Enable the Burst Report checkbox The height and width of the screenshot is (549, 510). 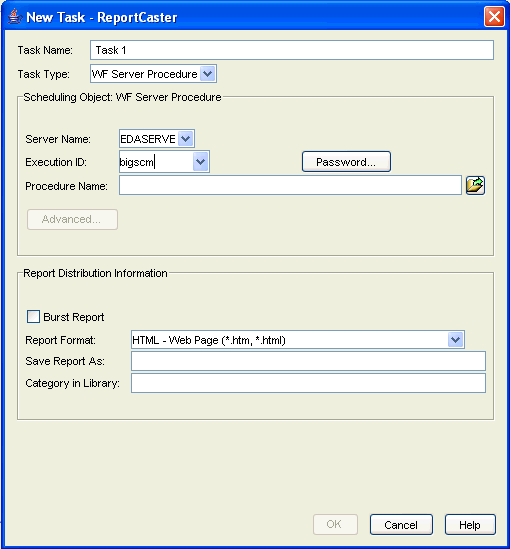34,317
